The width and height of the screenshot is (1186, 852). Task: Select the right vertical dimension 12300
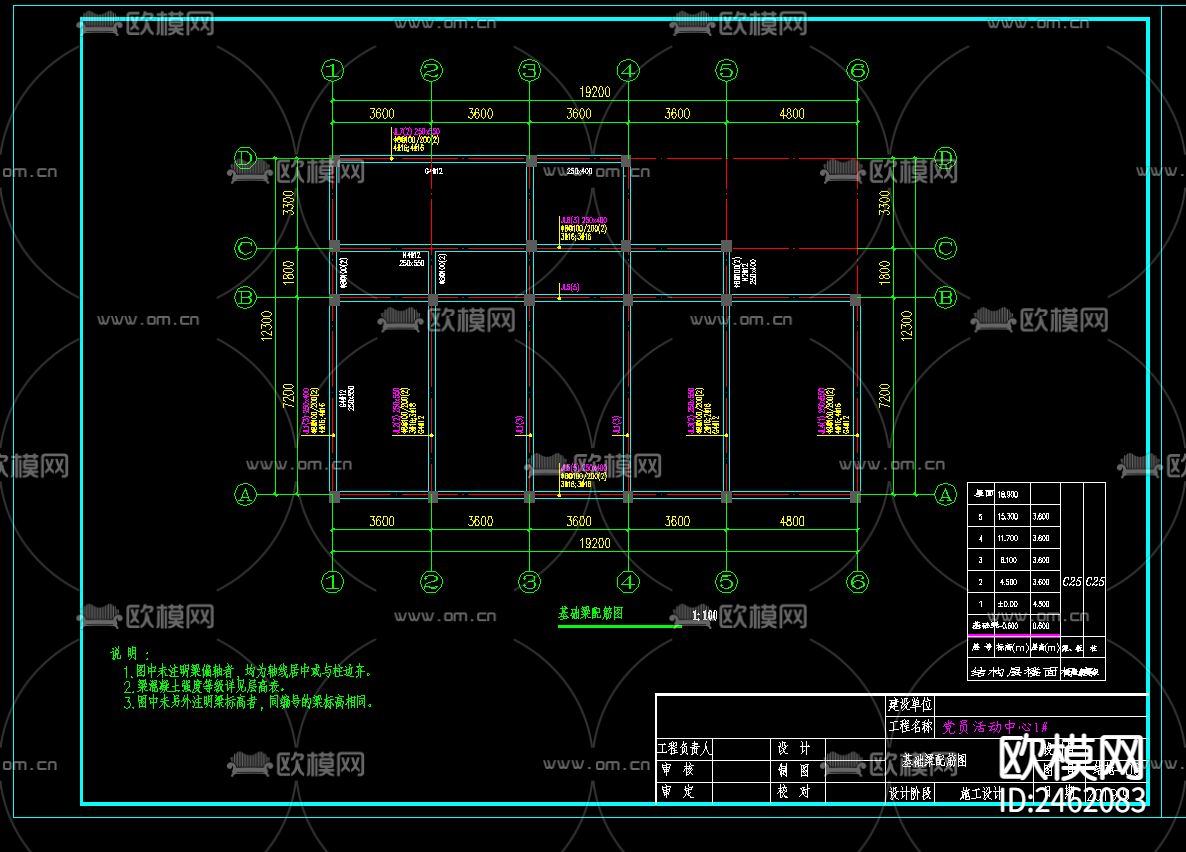(x=907, y=325)
